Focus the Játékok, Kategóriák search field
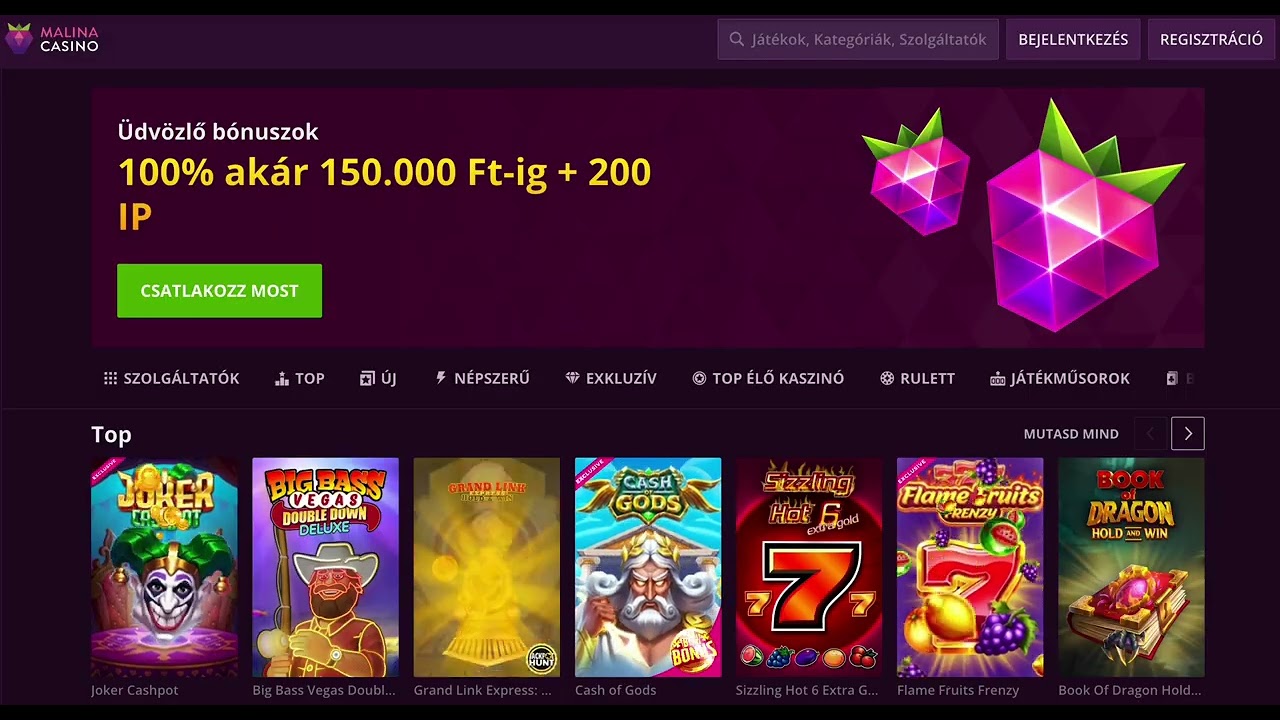The image size is (1280, 720). [x=858, y=39]
